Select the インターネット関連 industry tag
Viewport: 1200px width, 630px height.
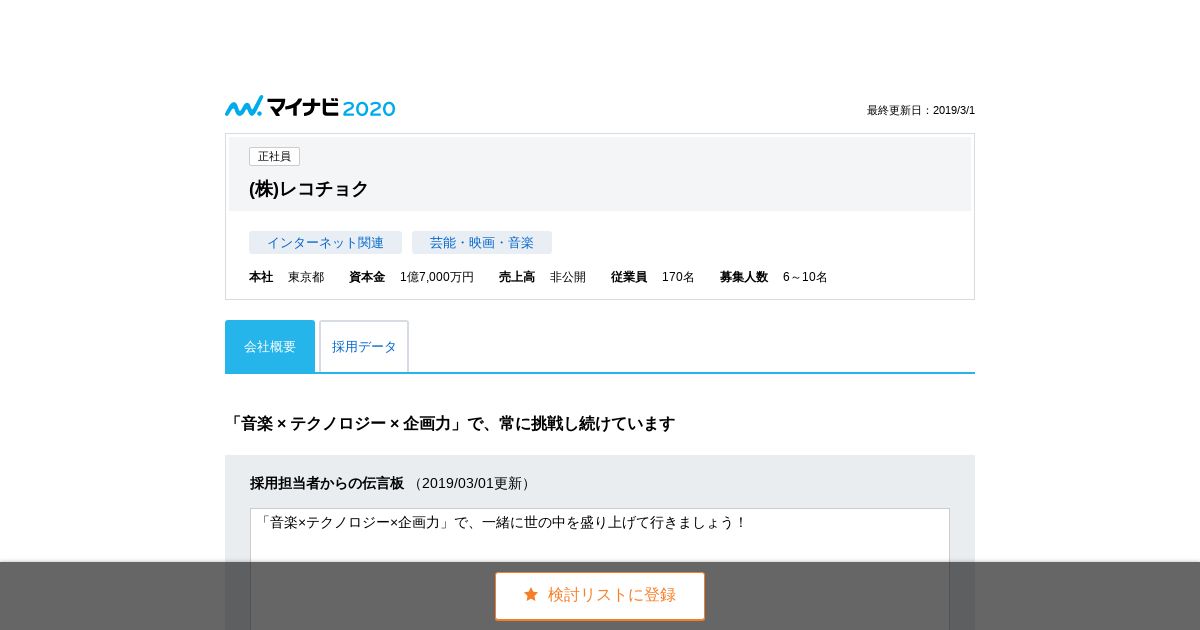(x=325, y=243)
